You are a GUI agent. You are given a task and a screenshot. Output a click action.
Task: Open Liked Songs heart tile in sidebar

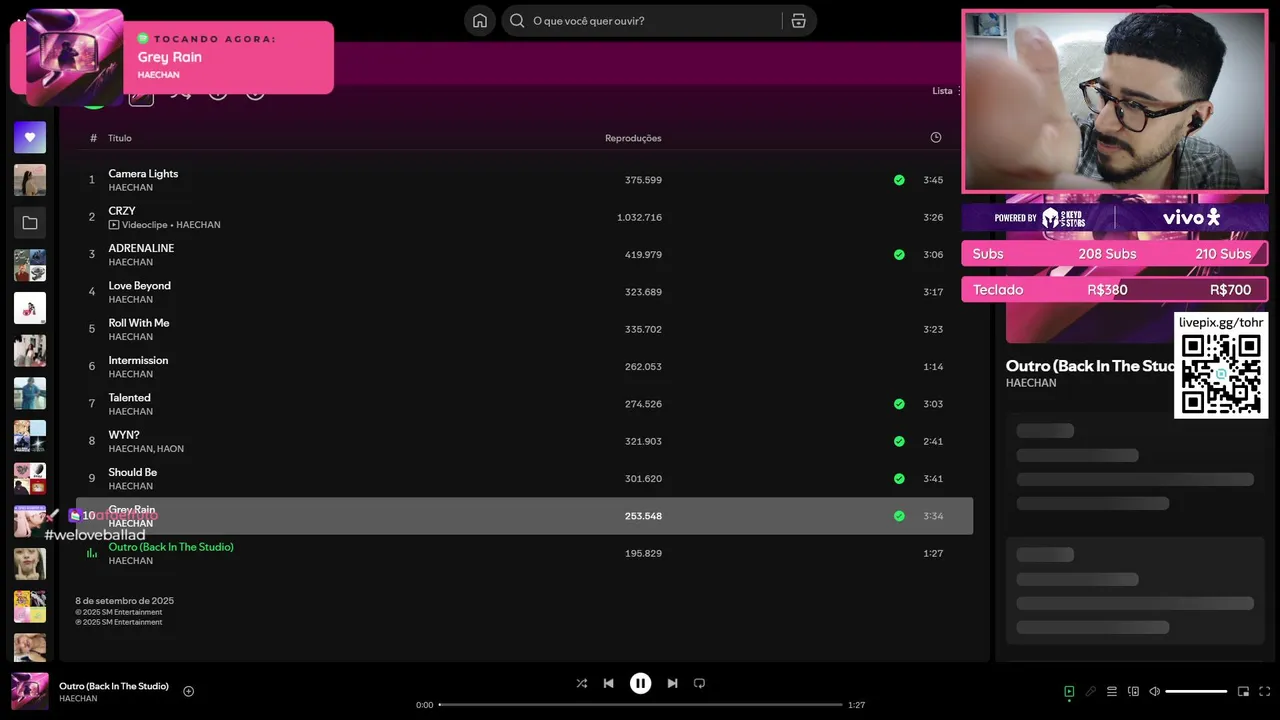[x=30, y=137]
